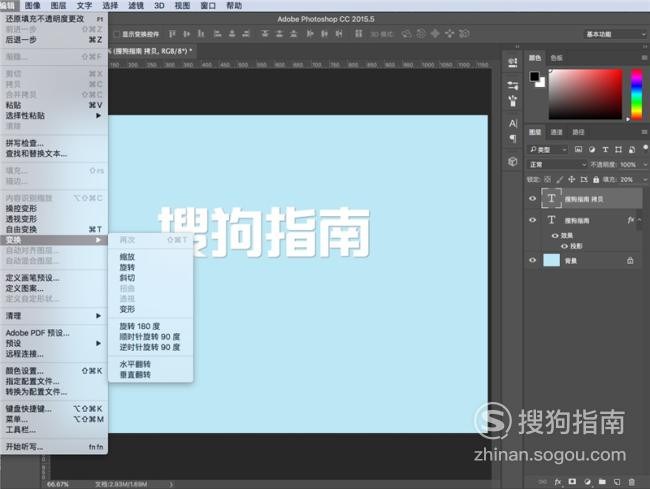The image size is (650, 489).
Task: Open the 滤镜 menu in menu bar
Action: click(x=136, y=6)
